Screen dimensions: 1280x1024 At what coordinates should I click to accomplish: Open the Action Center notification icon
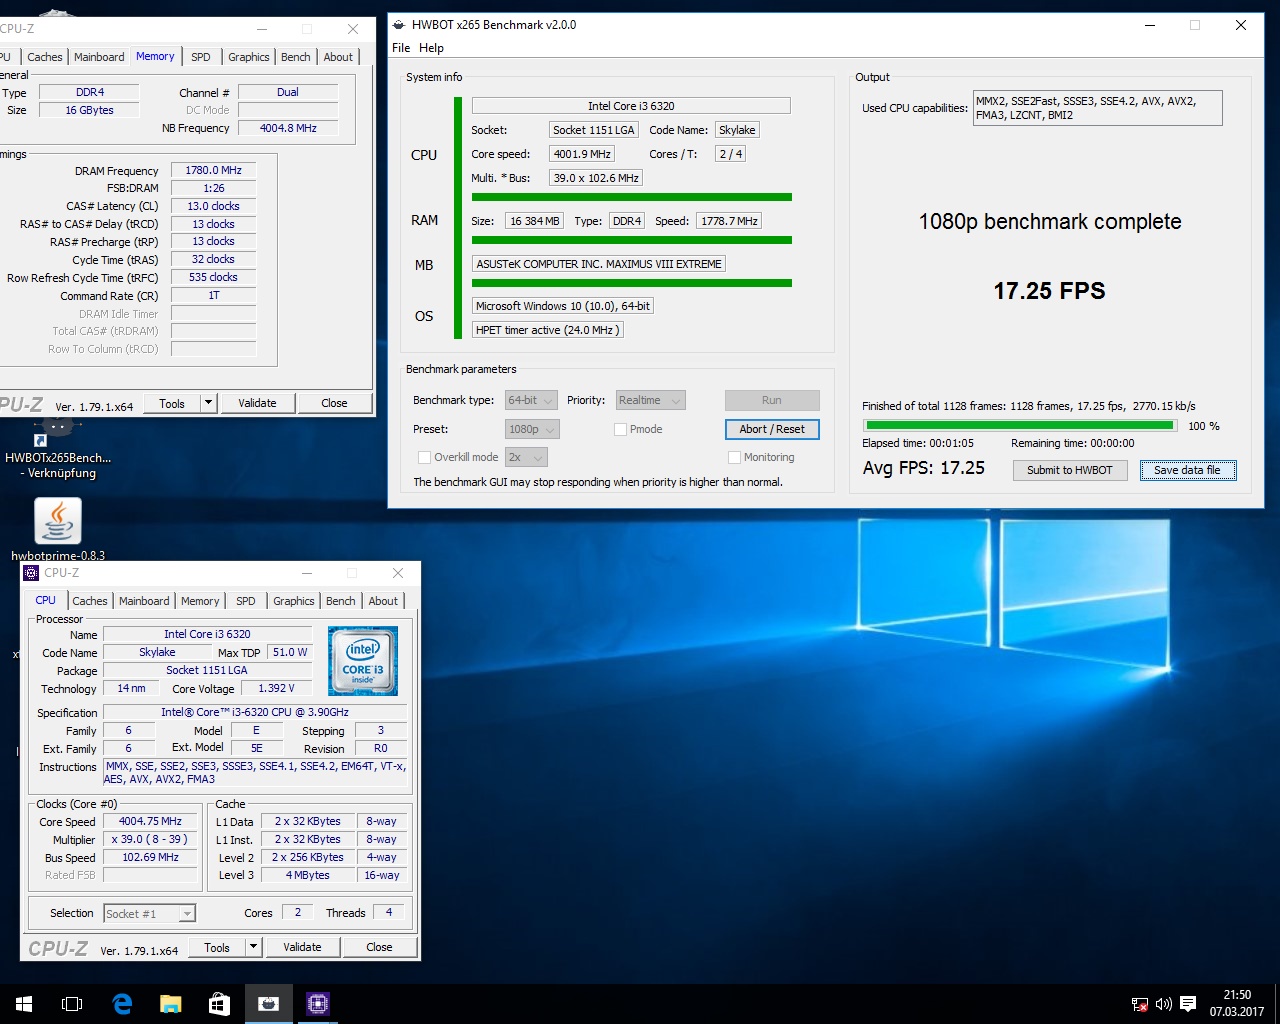[x=1188, y=1004]
